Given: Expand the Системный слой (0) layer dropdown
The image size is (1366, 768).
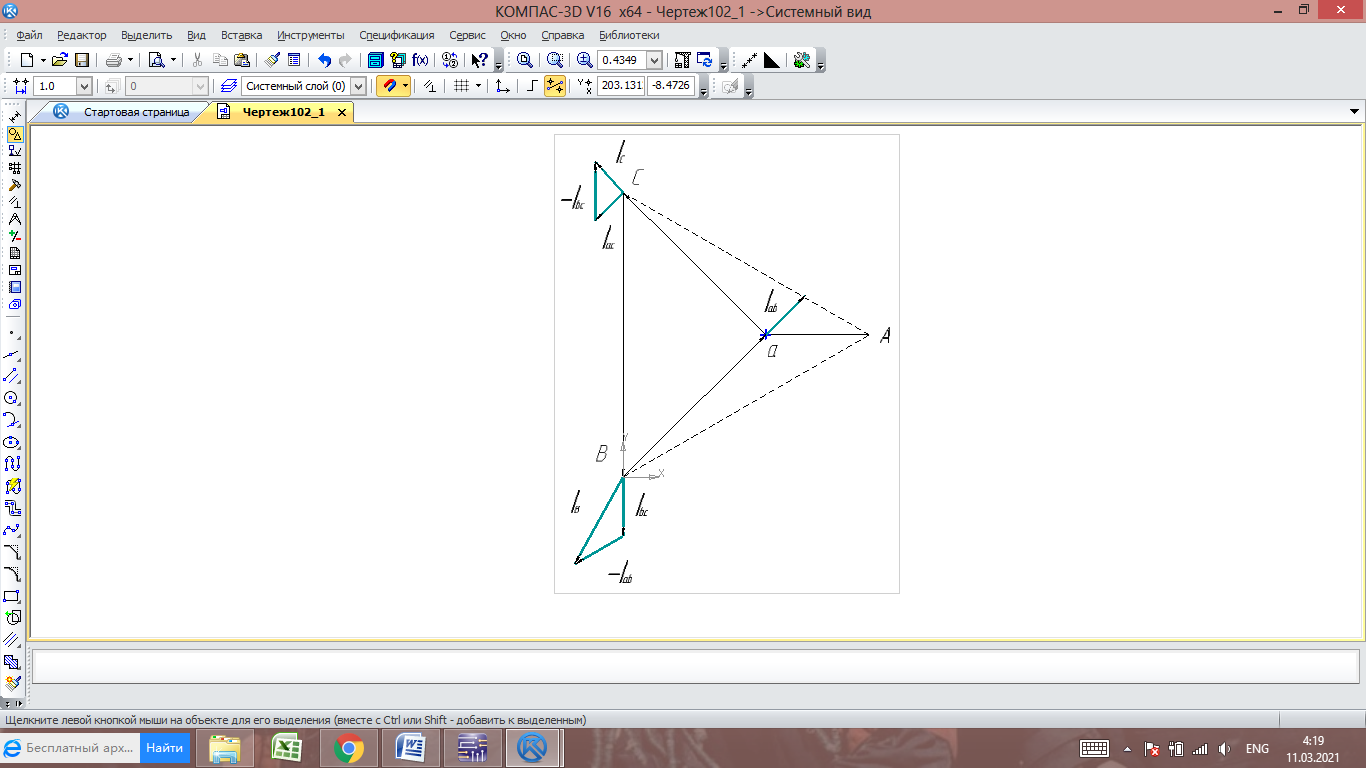Looking at the screenshot, I should click(358, 86).
